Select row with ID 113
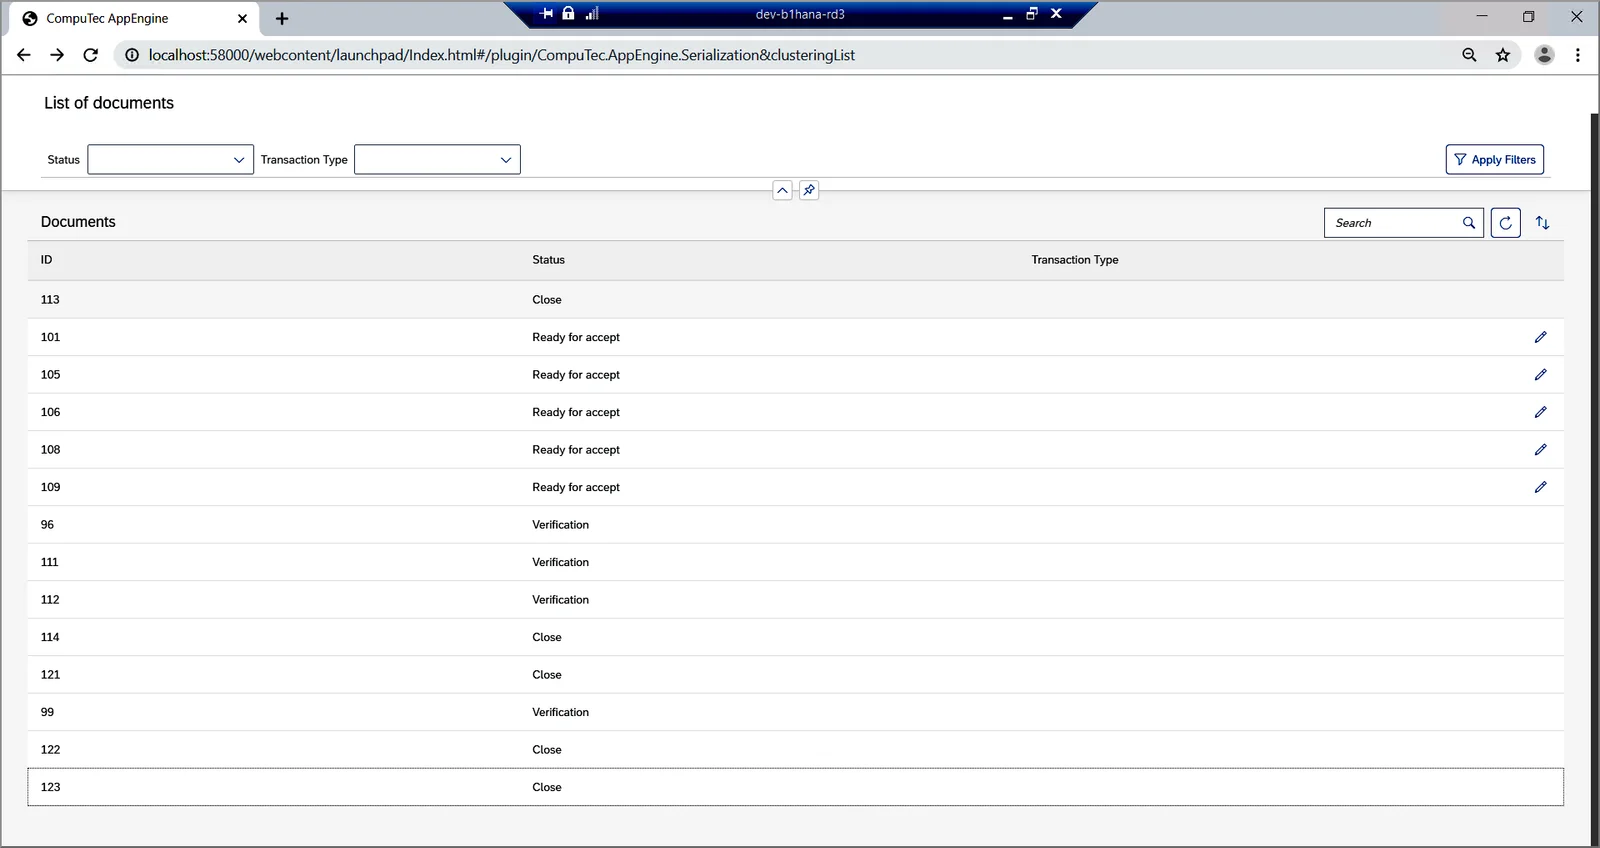Viewport: 1600px width, 848px height. tap(795, 300)
